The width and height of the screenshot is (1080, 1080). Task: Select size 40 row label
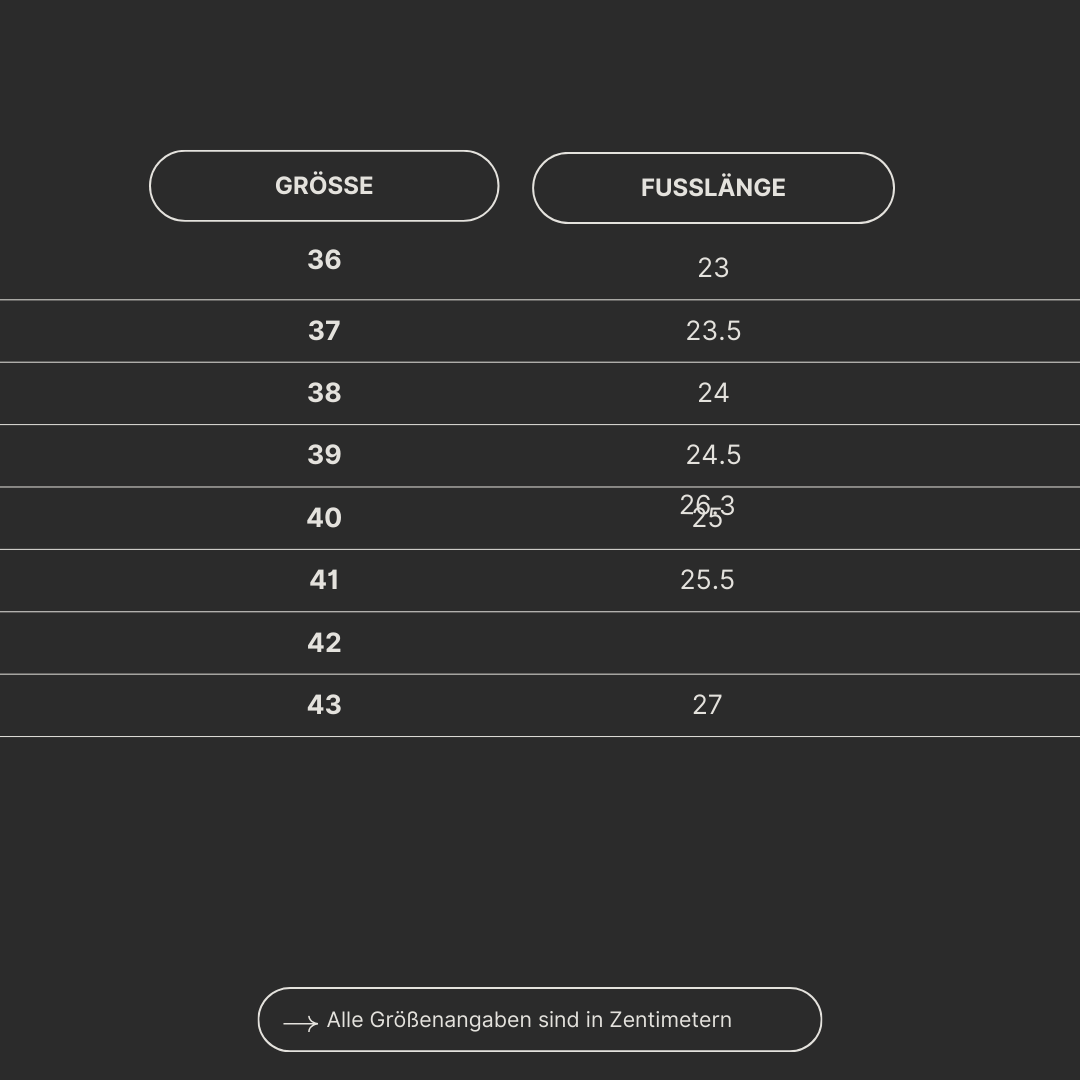[x=324, y=518]
